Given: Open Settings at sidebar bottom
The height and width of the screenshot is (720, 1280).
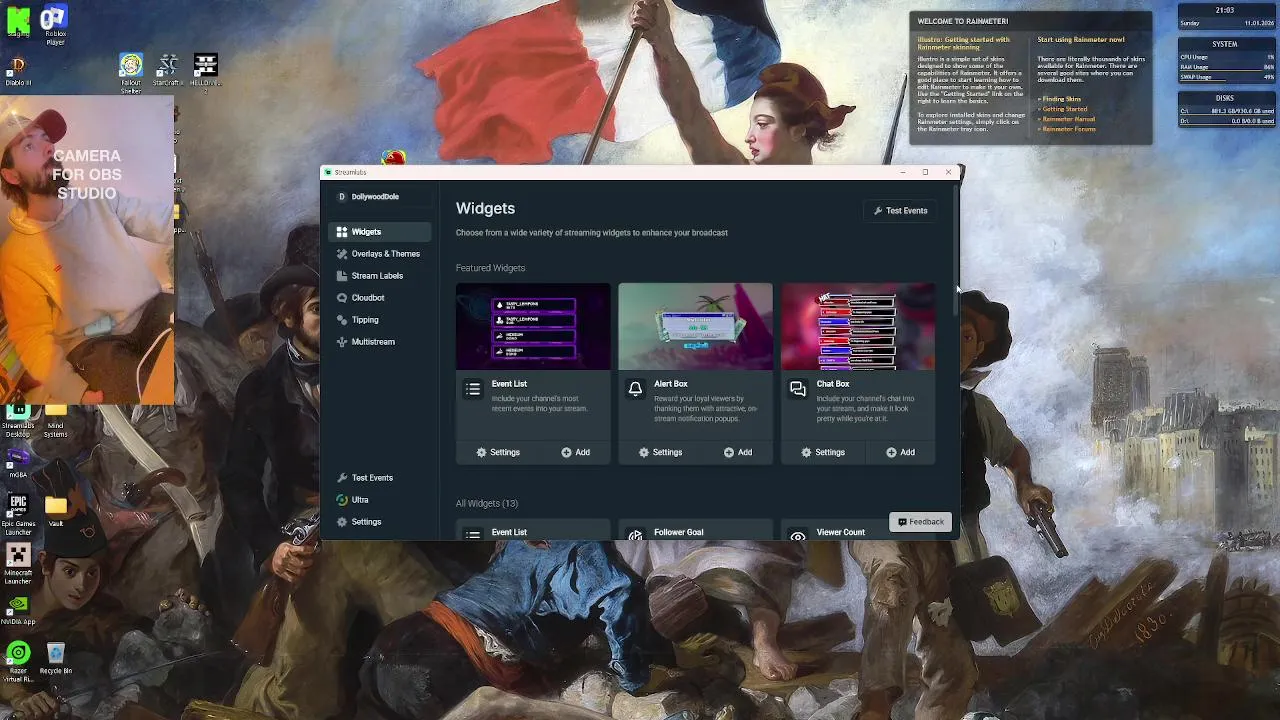Looking at the screenshot, I should click(379, 522).
